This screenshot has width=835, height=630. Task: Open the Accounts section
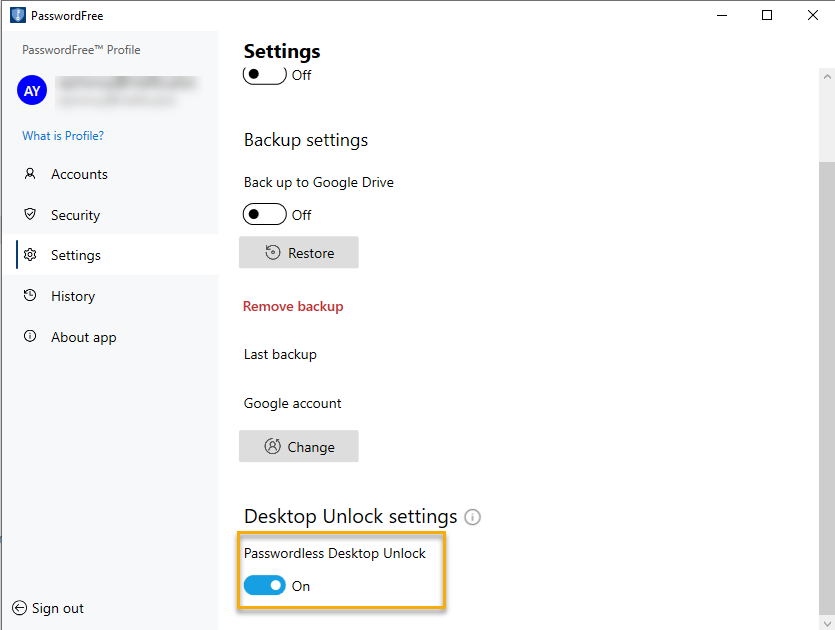[x=79, y=174]
